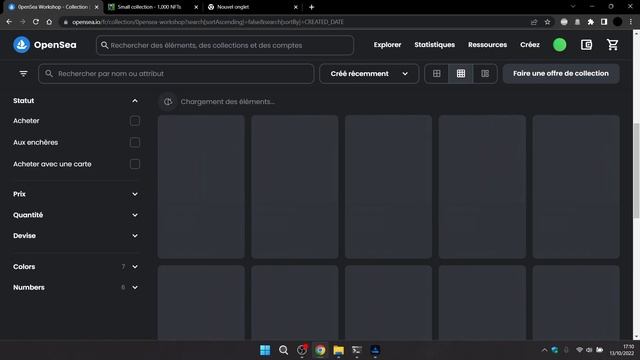Close the Nouvel onglet tab

(296, 7)
